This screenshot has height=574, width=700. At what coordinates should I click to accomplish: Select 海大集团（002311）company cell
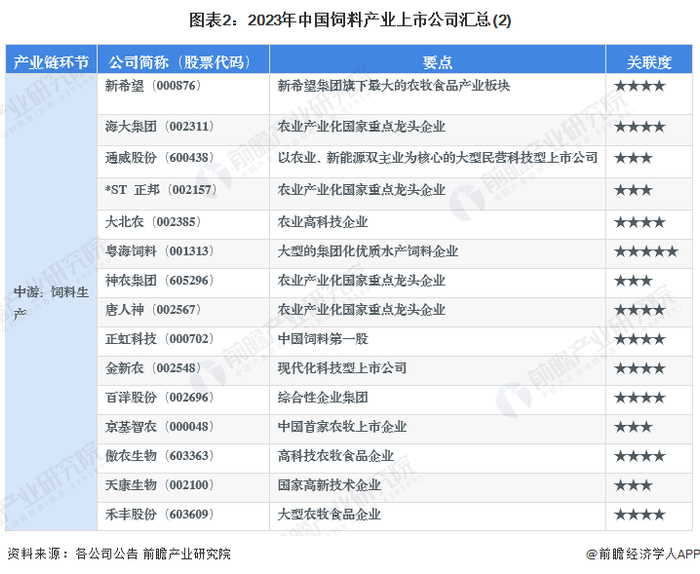183,130
